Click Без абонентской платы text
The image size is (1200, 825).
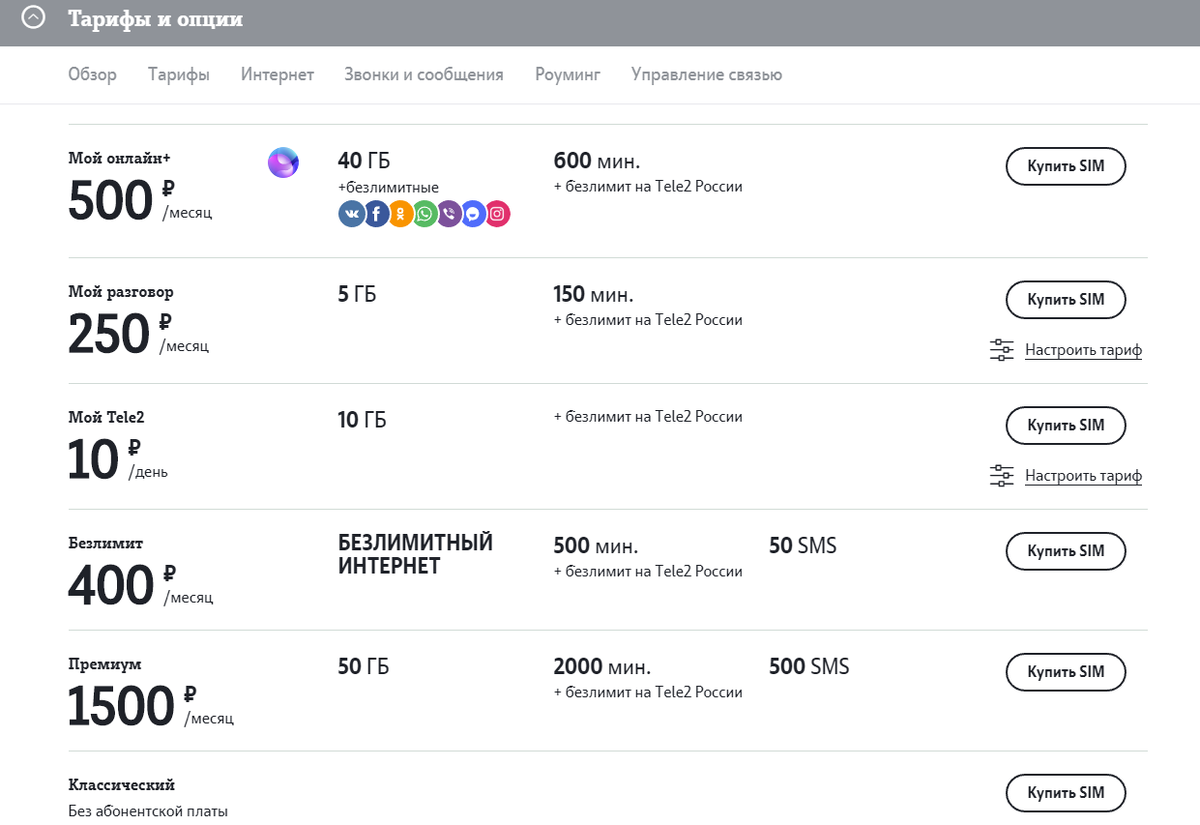point(148,811)
